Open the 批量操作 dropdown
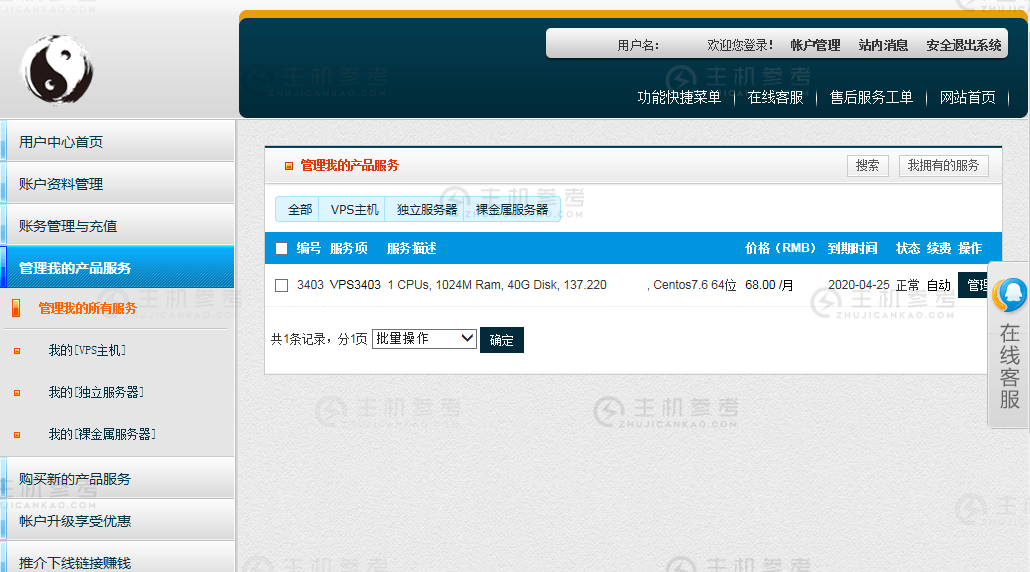This screenshot has width=1030, height=572. click(x=424, y=339)
